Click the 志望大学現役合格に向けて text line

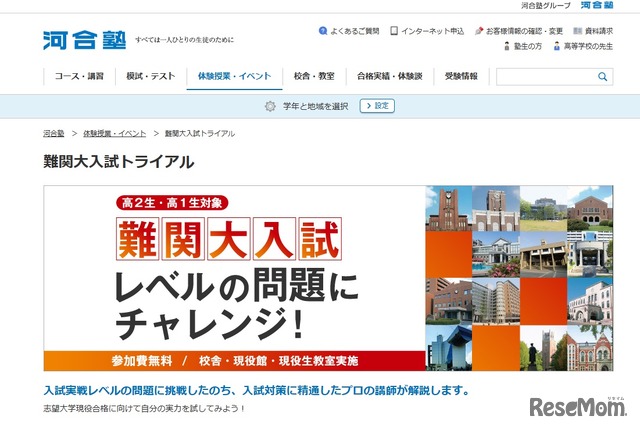144,408
